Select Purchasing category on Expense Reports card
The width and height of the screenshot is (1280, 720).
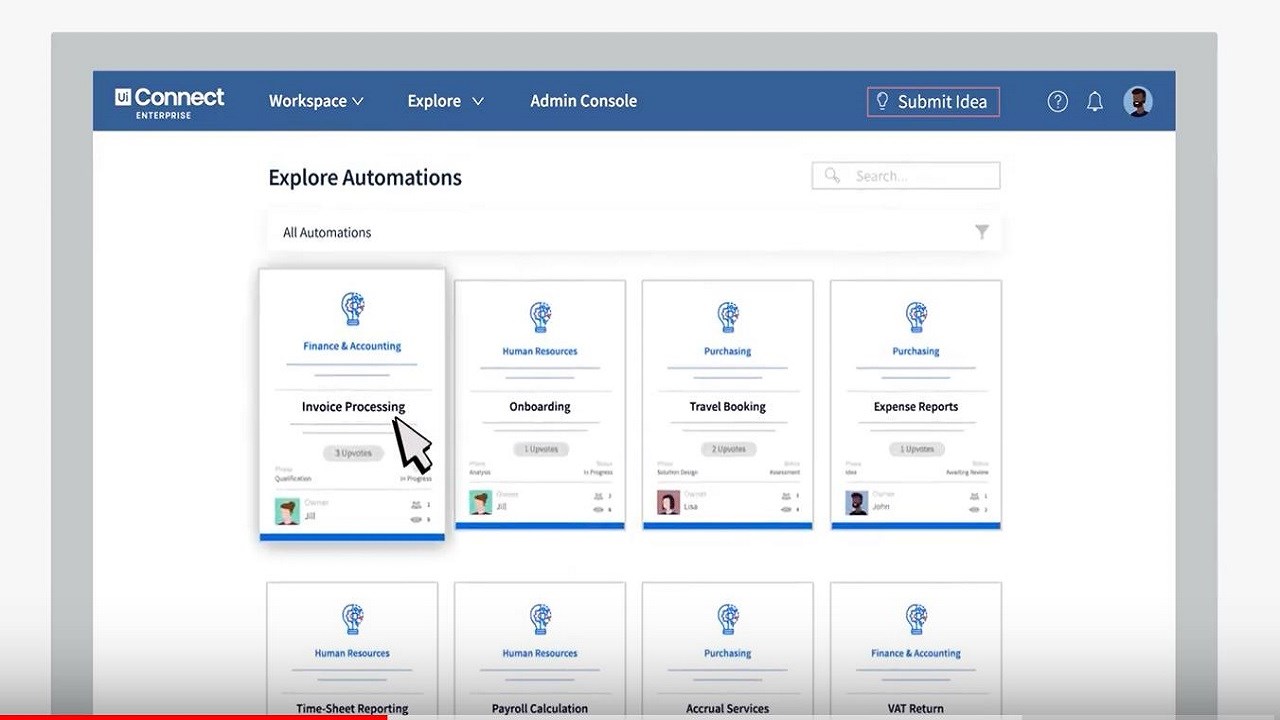916,351
